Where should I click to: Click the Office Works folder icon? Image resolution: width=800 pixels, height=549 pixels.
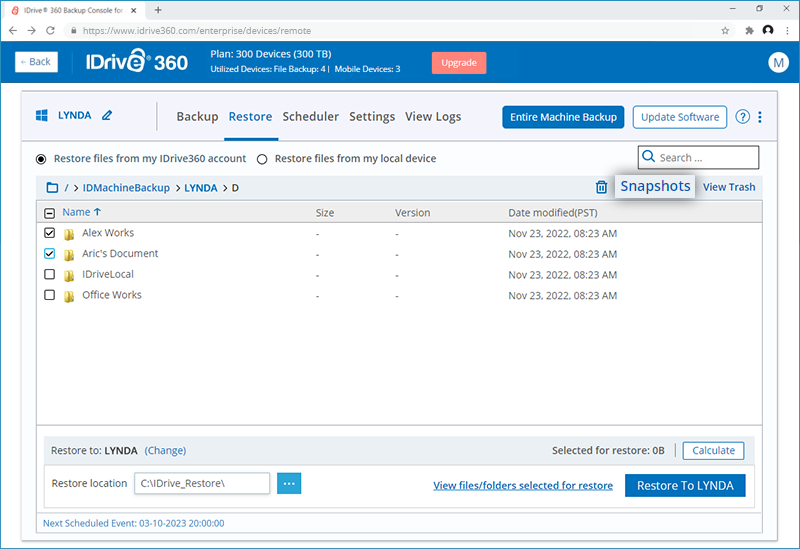[69, 296]
